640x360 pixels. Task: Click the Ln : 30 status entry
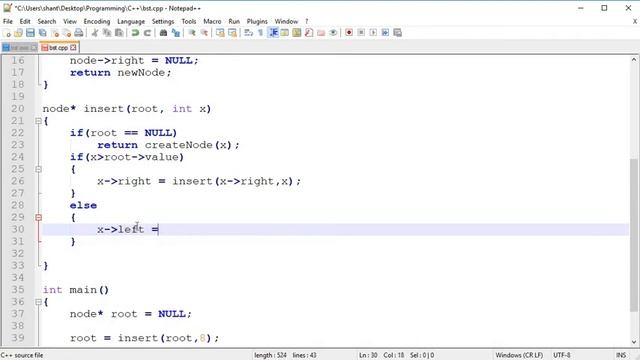click(x=368, y=355)
